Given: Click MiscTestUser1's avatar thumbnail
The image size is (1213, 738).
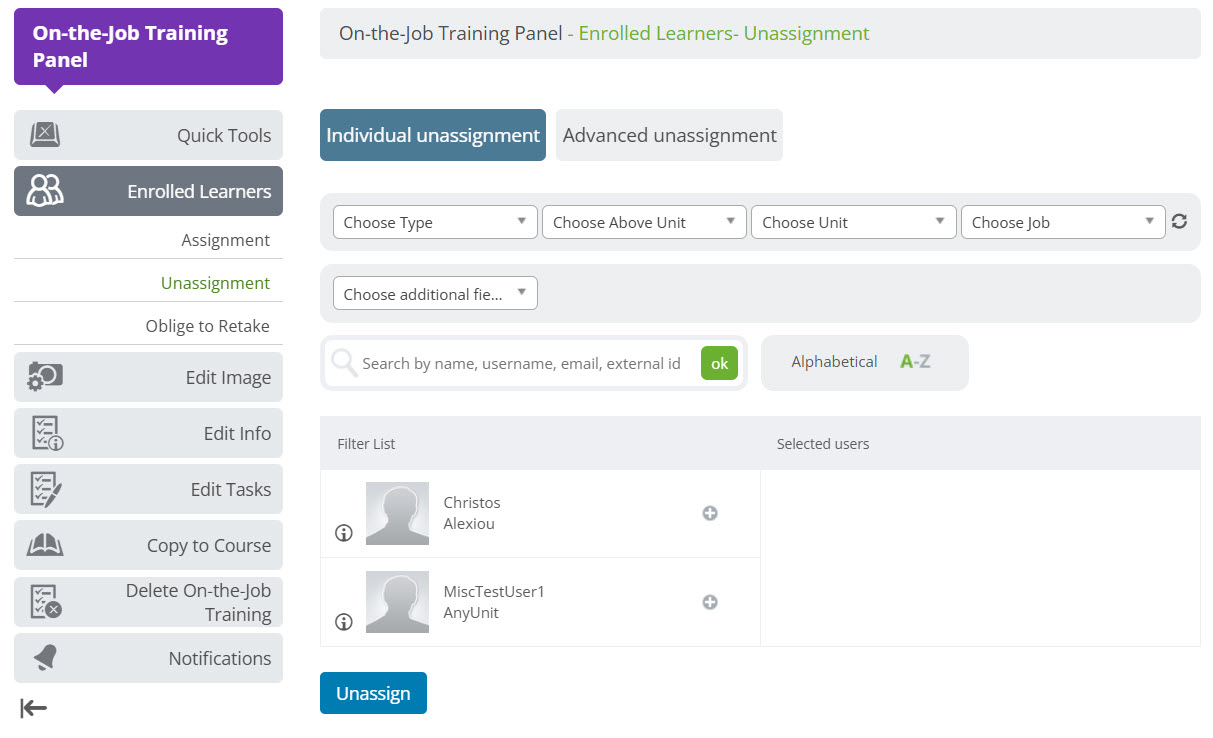Looking at the screenshot, I should tap(397, 602).
